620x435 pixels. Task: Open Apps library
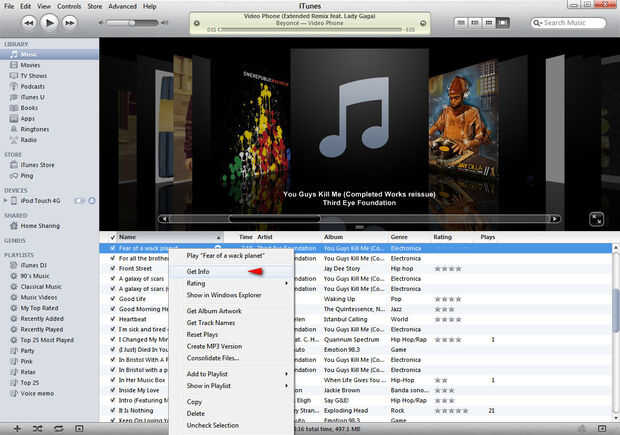point(27,118)
